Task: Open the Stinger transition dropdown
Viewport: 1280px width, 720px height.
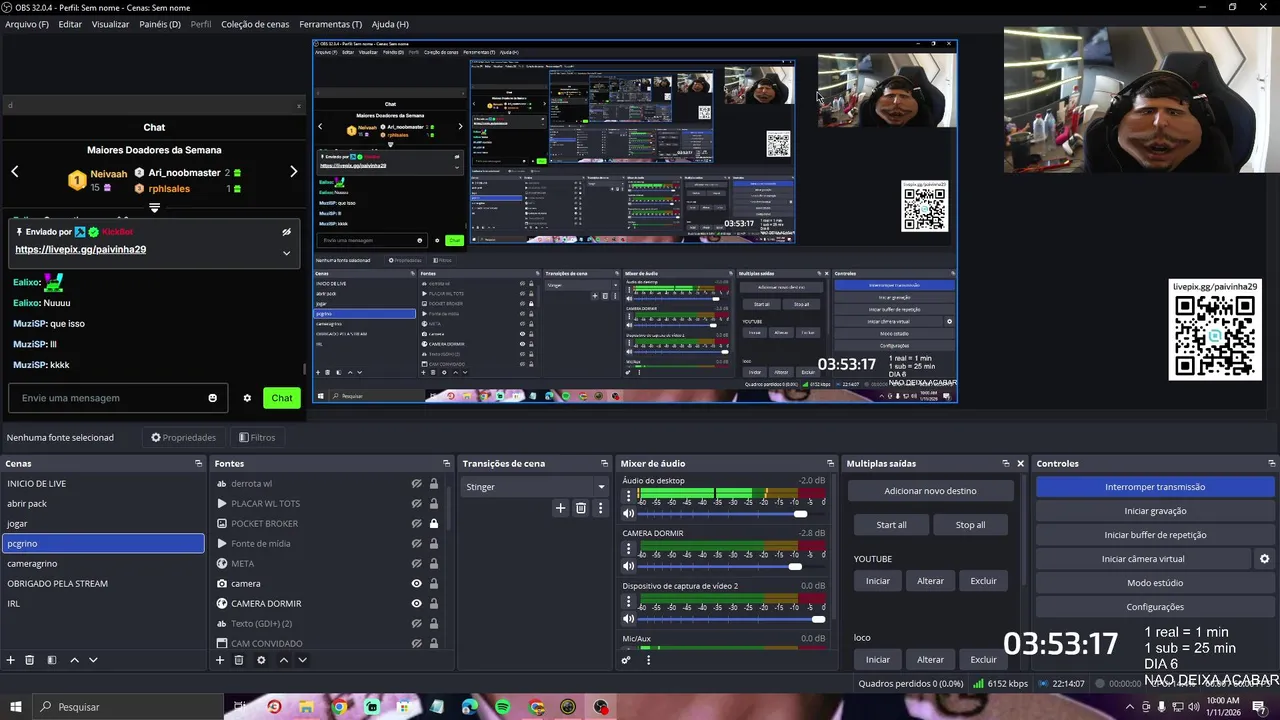Action: 535,487
